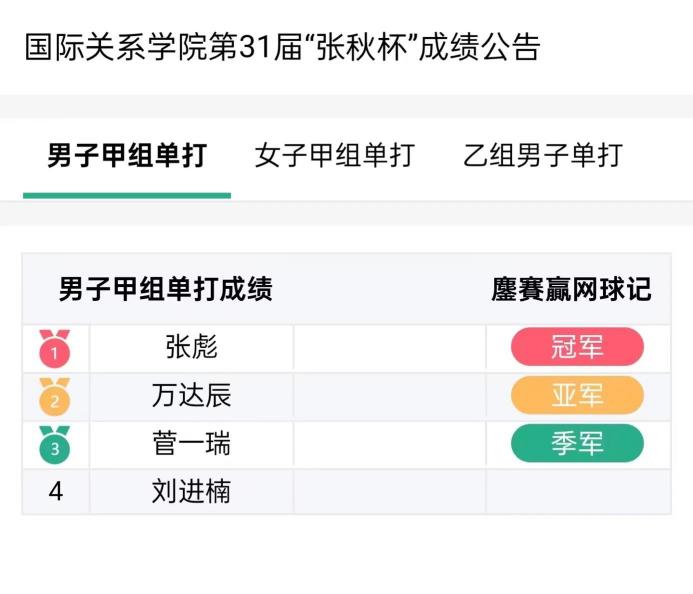Click the 男子甲组单打成绩 table header
Image resolution: width=693 pixels, height=594 pixels.
click(166, 290)
